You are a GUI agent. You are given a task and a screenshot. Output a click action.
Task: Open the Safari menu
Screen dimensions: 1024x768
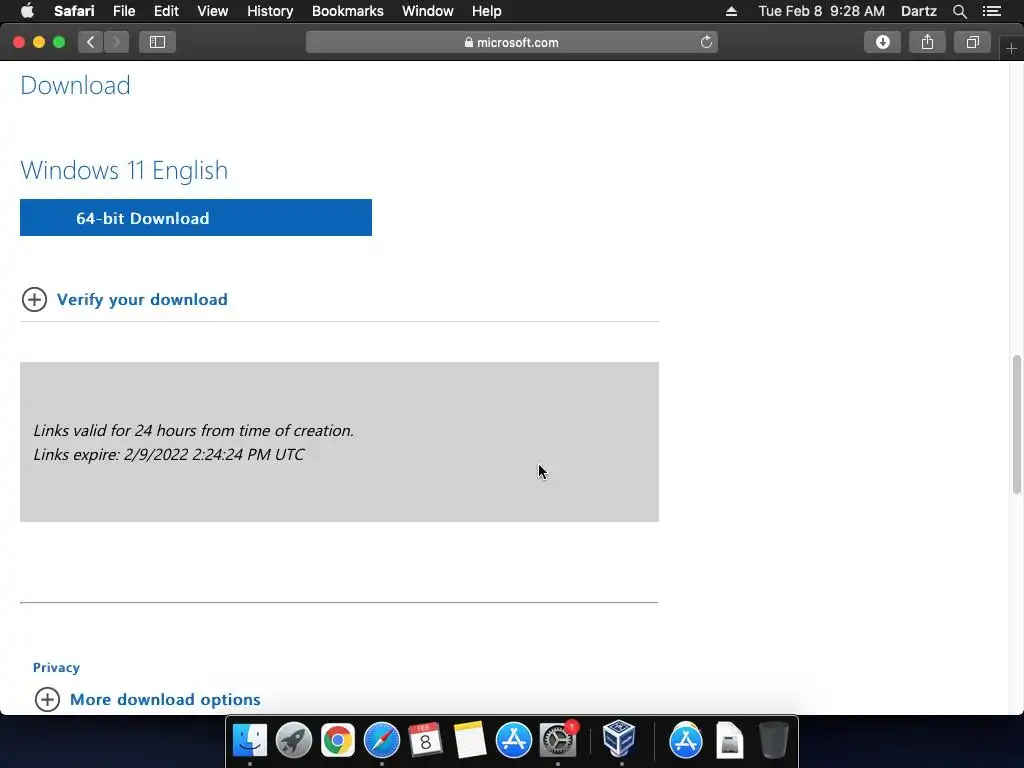[x=74, y=11]
